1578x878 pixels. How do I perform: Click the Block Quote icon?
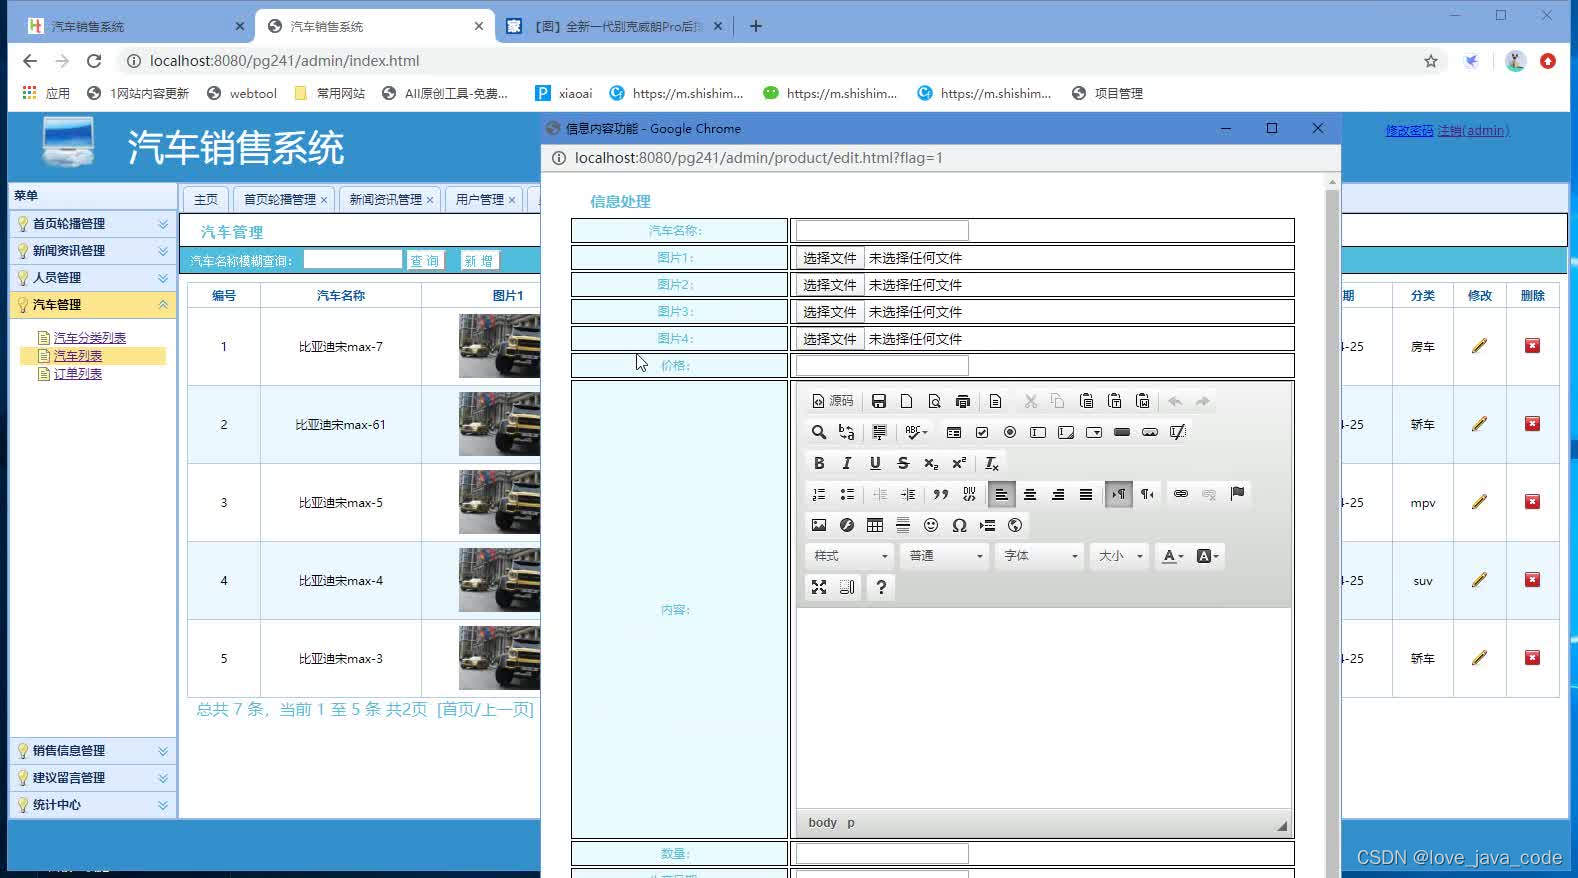click(x=941, y=494)
